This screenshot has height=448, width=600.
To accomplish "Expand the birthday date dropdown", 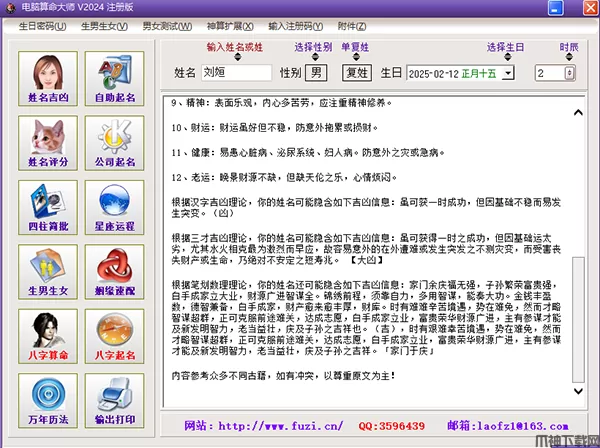I will point(508,73).
